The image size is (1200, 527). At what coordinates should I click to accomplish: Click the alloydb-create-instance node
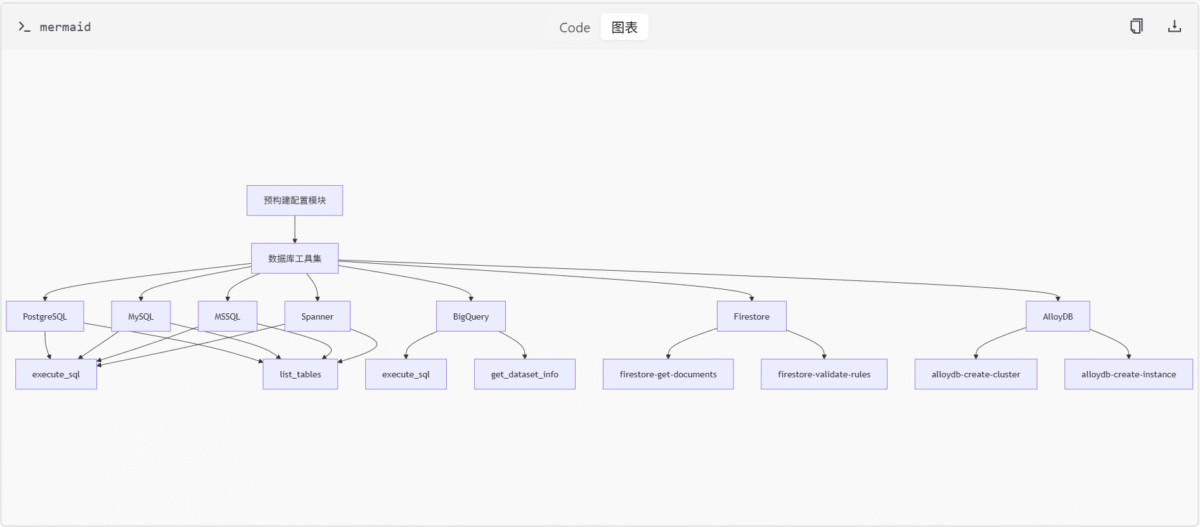click(x=1128, y=374)
